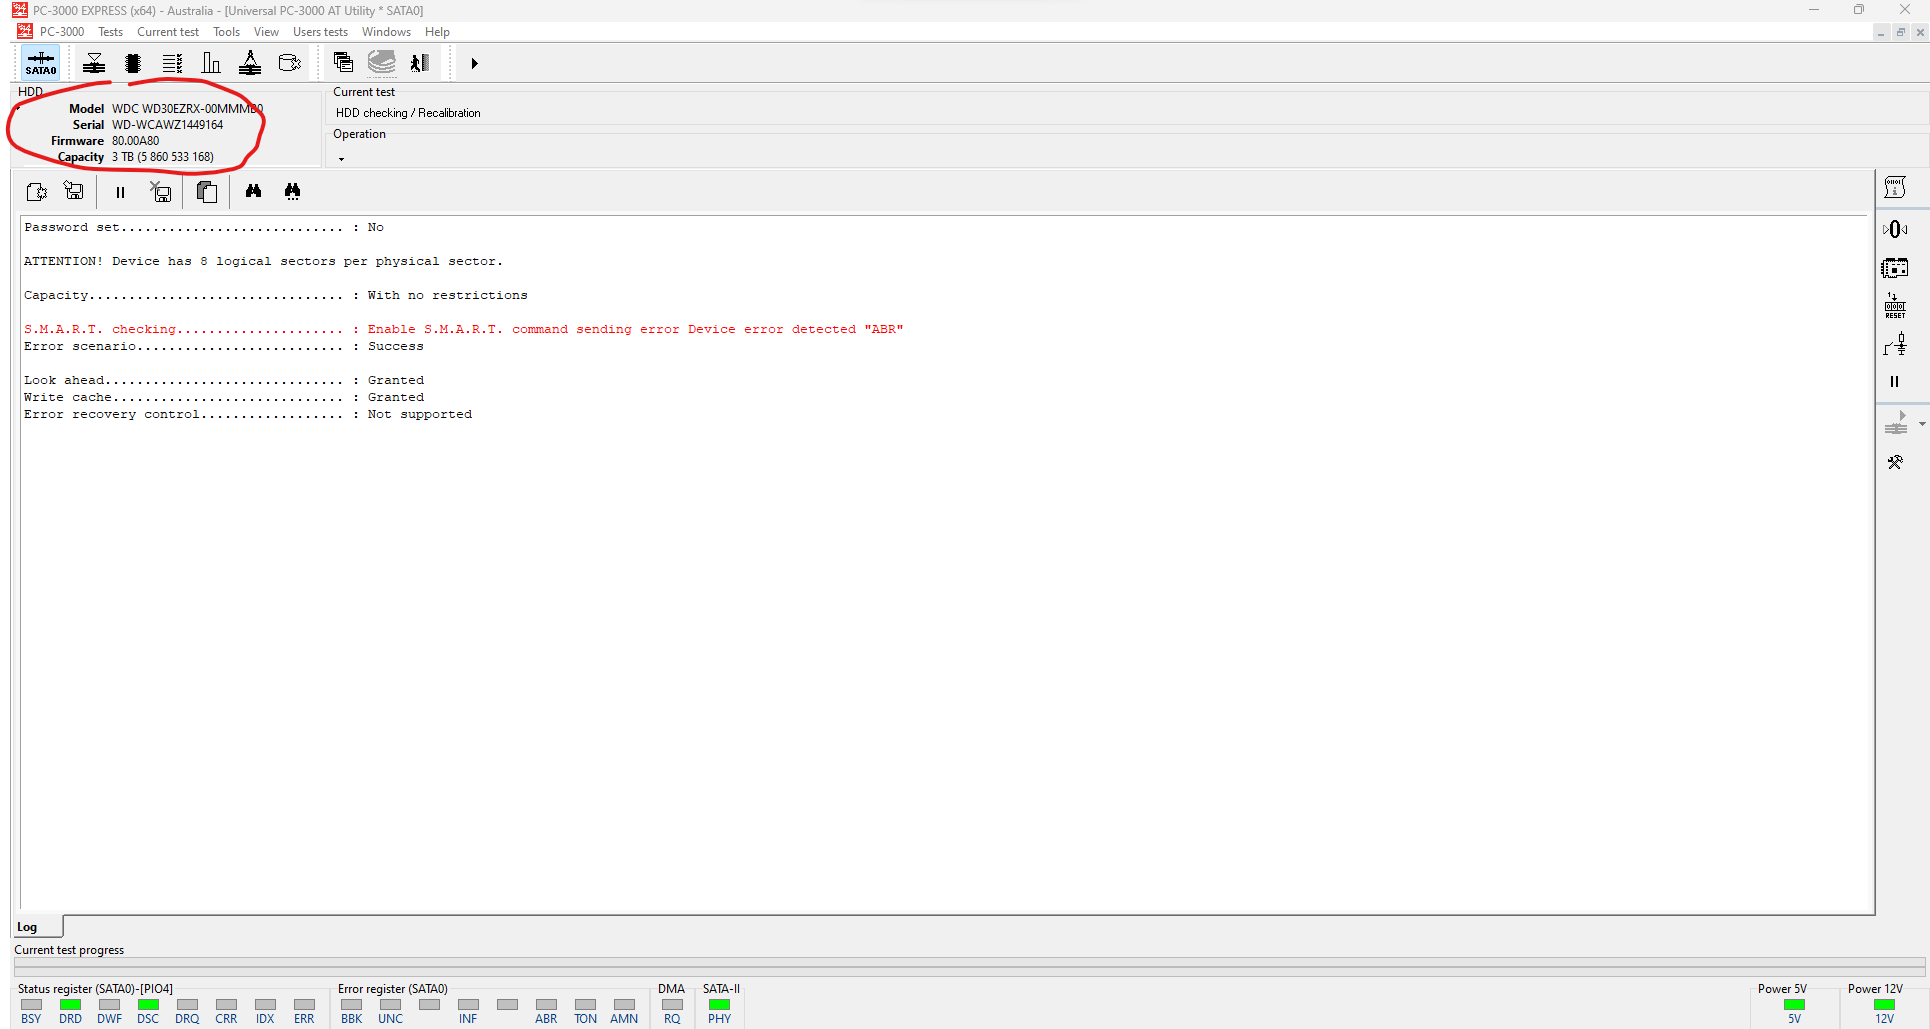Click the binoculars search icon in log toolbar
Viewport: 1930px width, 1029px height.
click(x=253, y=191)
